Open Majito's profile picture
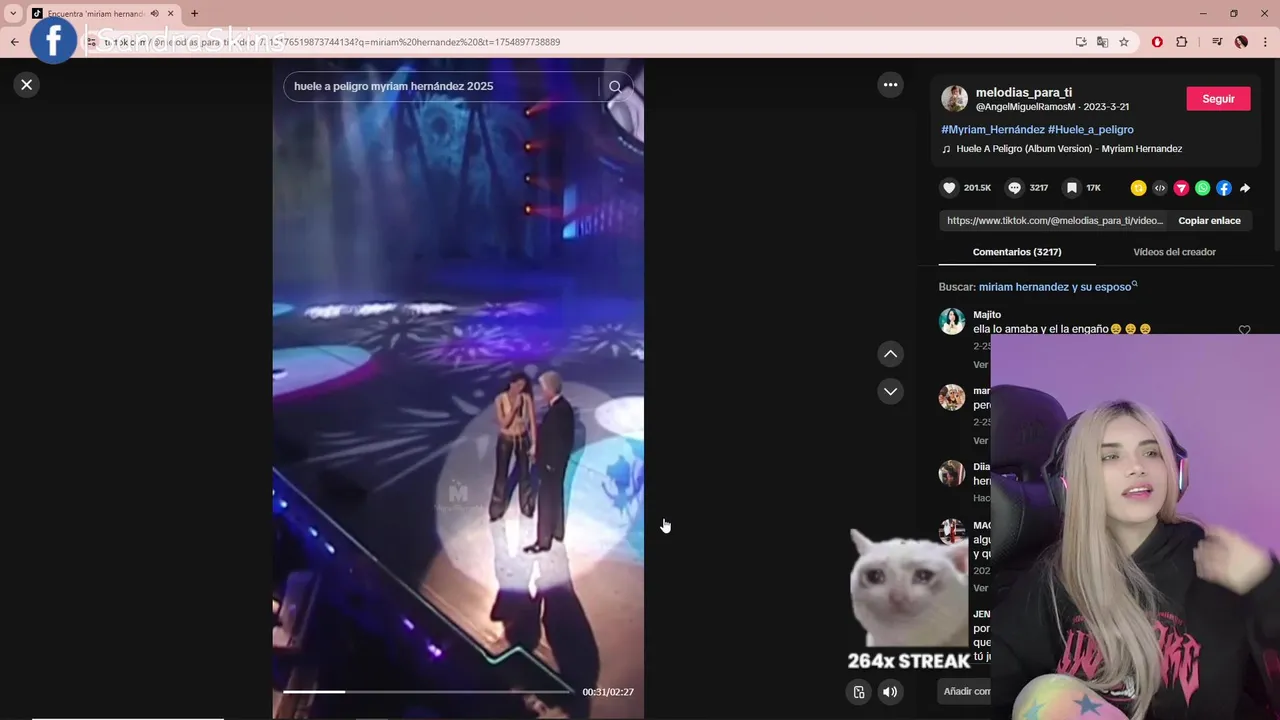The width and height of the screenshot is (1280, 720). pyautogui.click(x=952, y=321)
